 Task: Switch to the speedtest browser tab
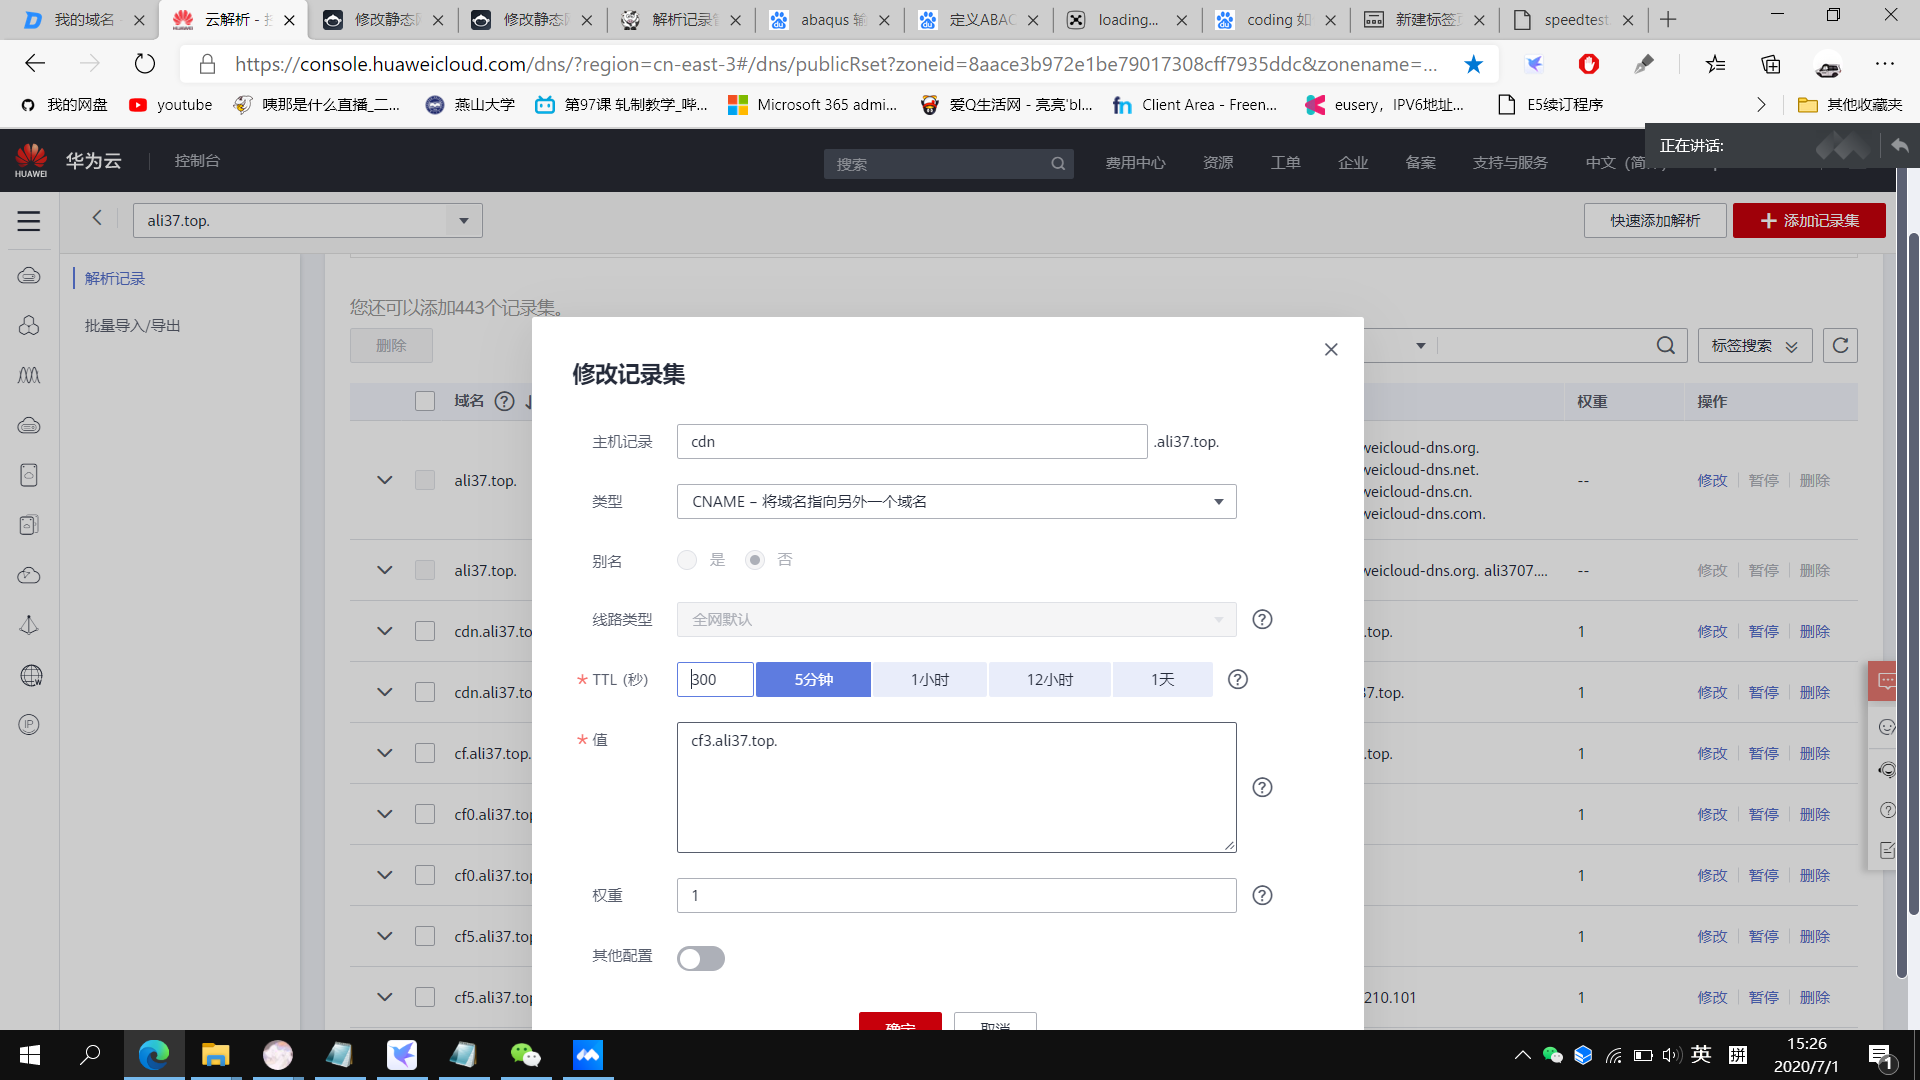tap(1574, 20)
